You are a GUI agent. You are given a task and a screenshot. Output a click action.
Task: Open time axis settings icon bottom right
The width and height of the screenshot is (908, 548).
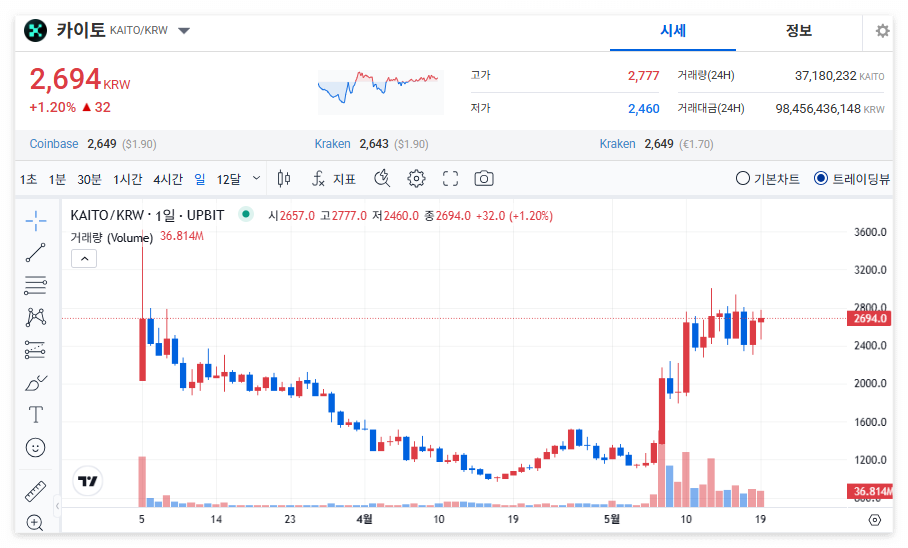pyautogui.click(x=874, y=520)
